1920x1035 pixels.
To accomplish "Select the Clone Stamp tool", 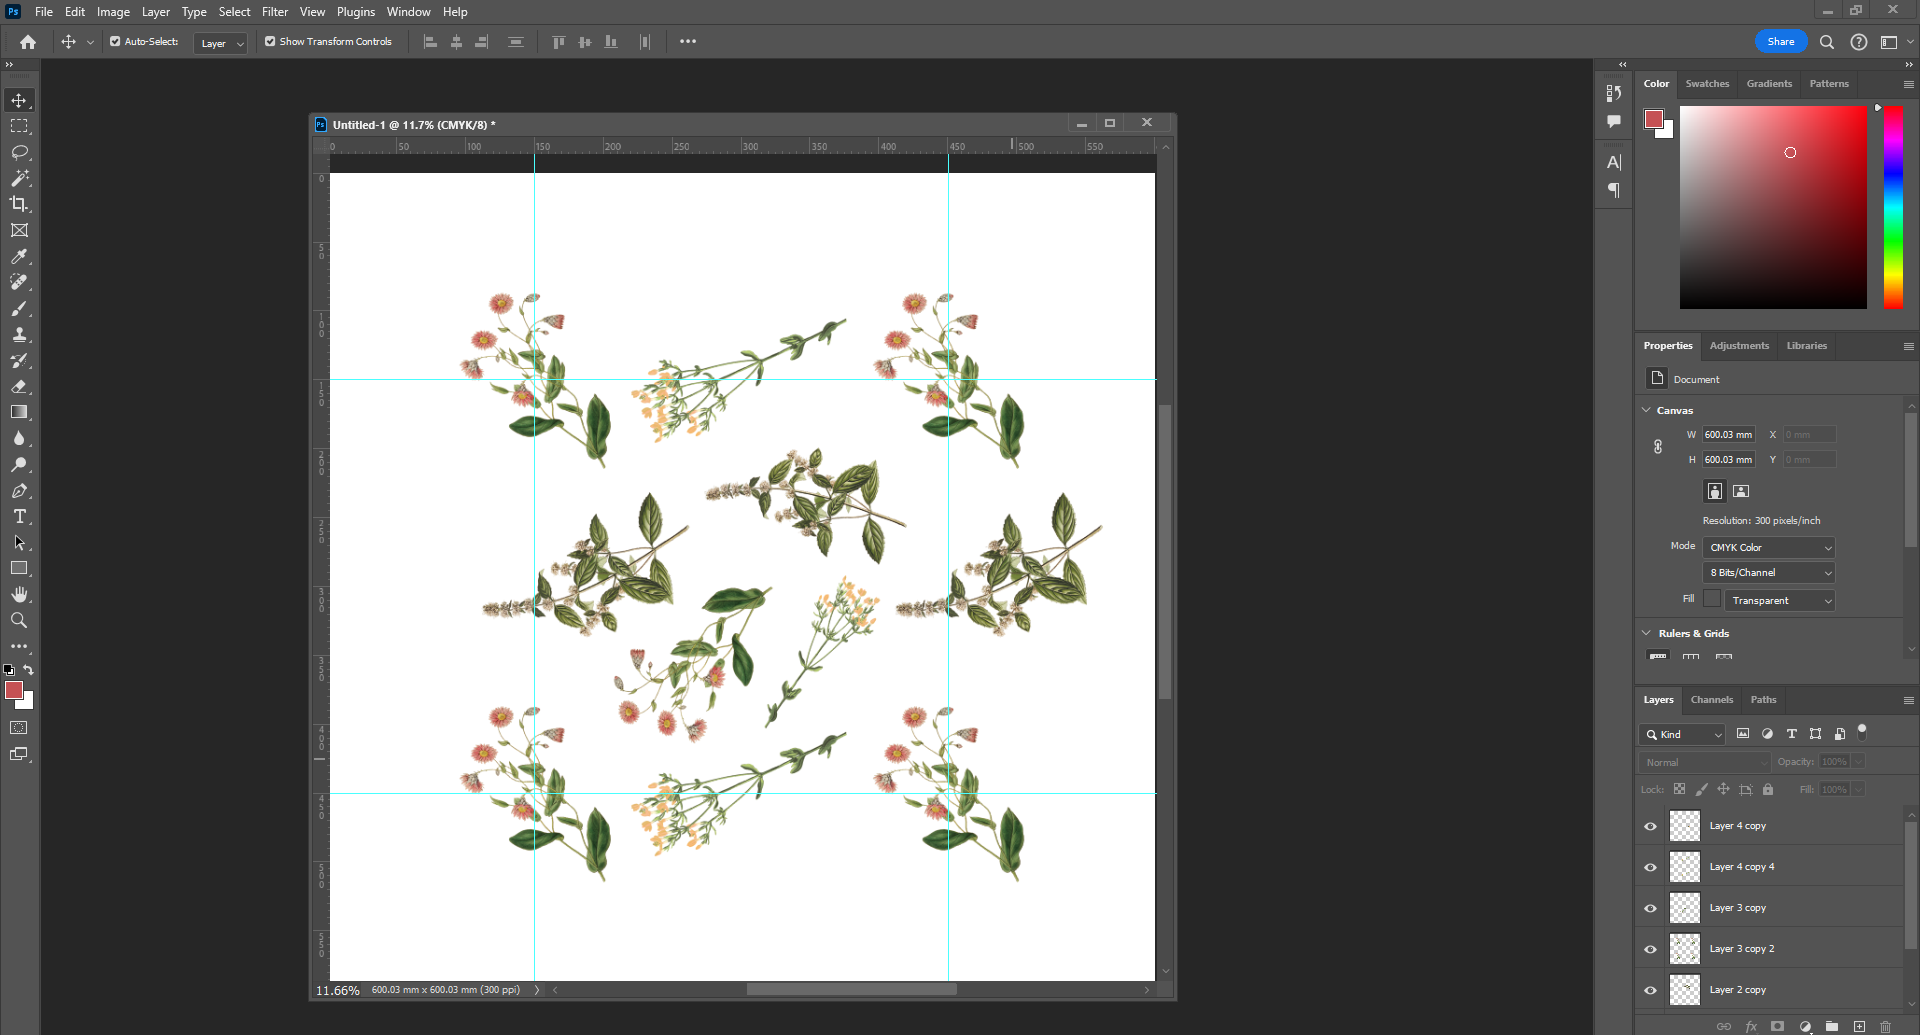I will coord(19,334).
